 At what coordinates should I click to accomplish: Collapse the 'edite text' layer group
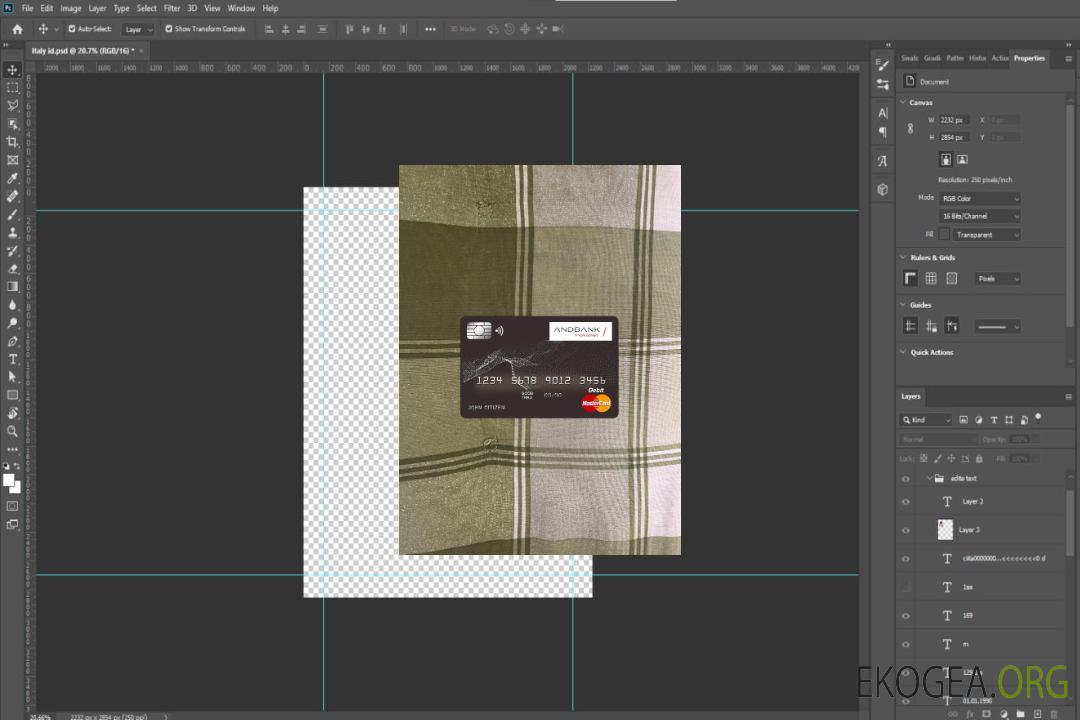click(x=929, y=478)
